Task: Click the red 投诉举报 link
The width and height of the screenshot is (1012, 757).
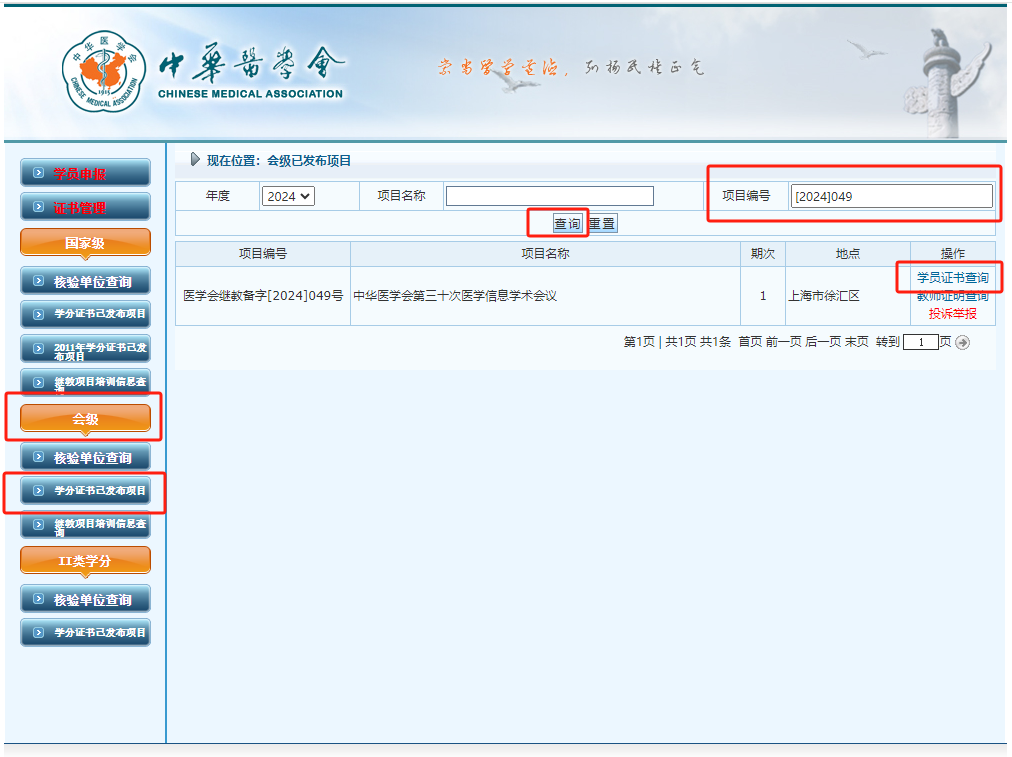Action: pyautogui.click(x=953, y=314)
